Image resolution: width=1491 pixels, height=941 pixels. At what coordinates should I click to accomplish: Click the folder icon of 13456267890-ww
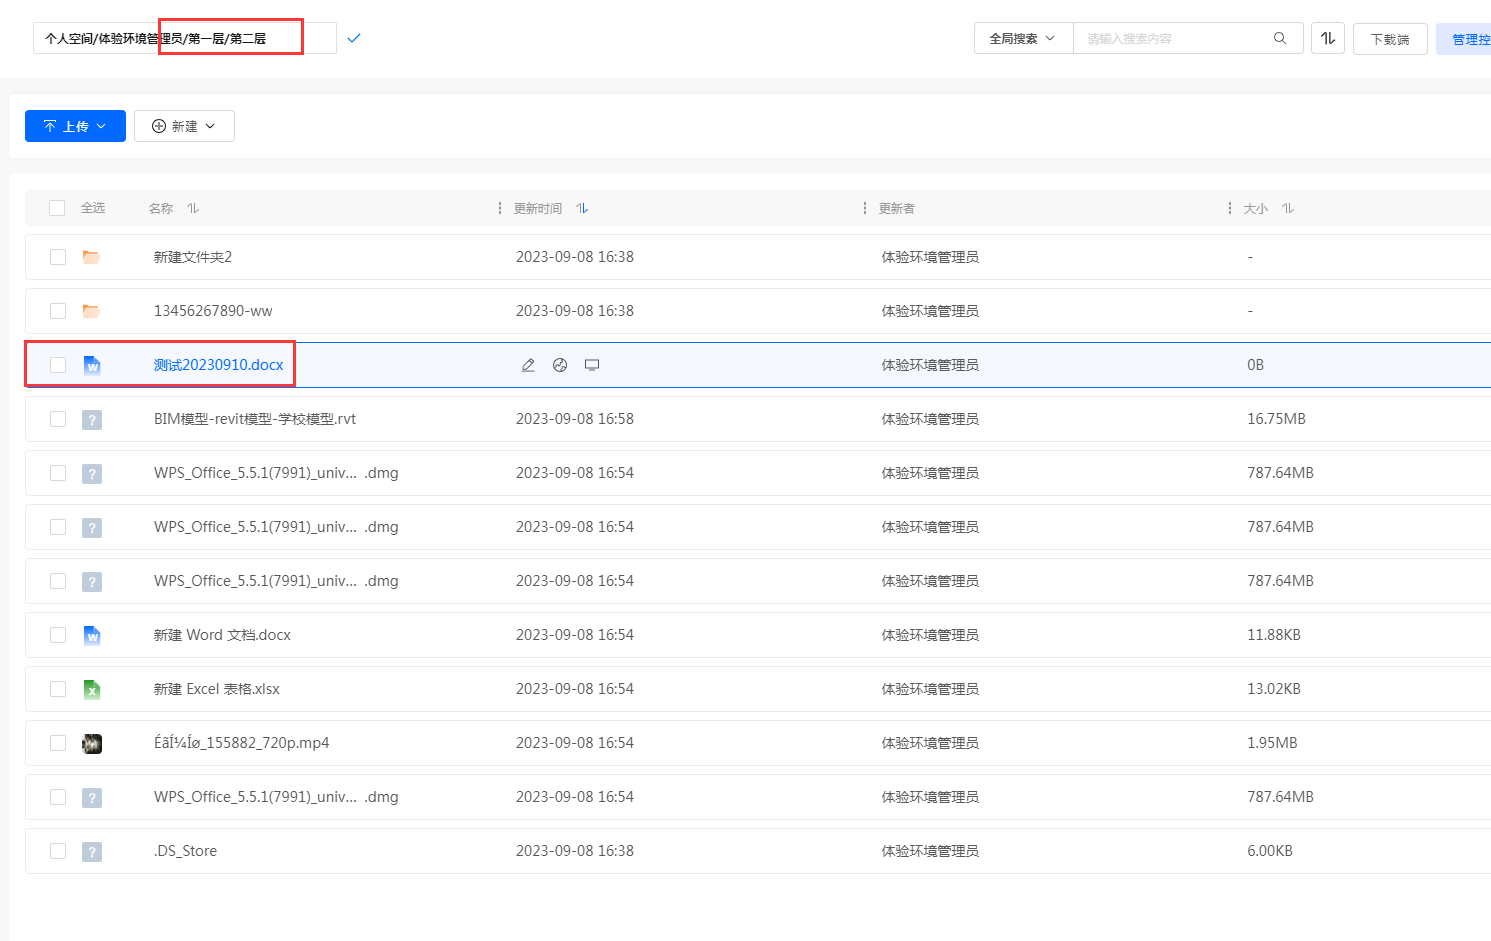click(x=91, y=311)
